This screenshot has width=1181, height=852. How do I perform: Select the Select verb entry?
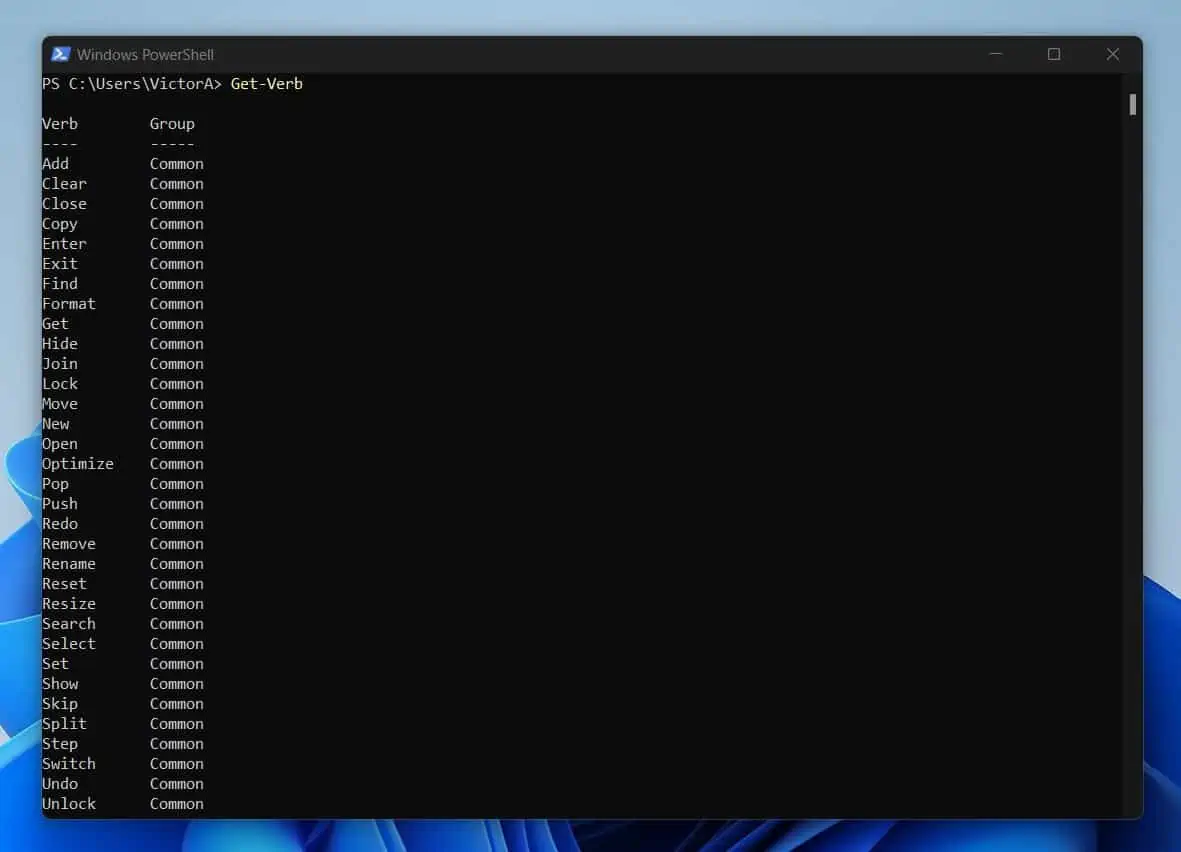[x=69, y=643]
